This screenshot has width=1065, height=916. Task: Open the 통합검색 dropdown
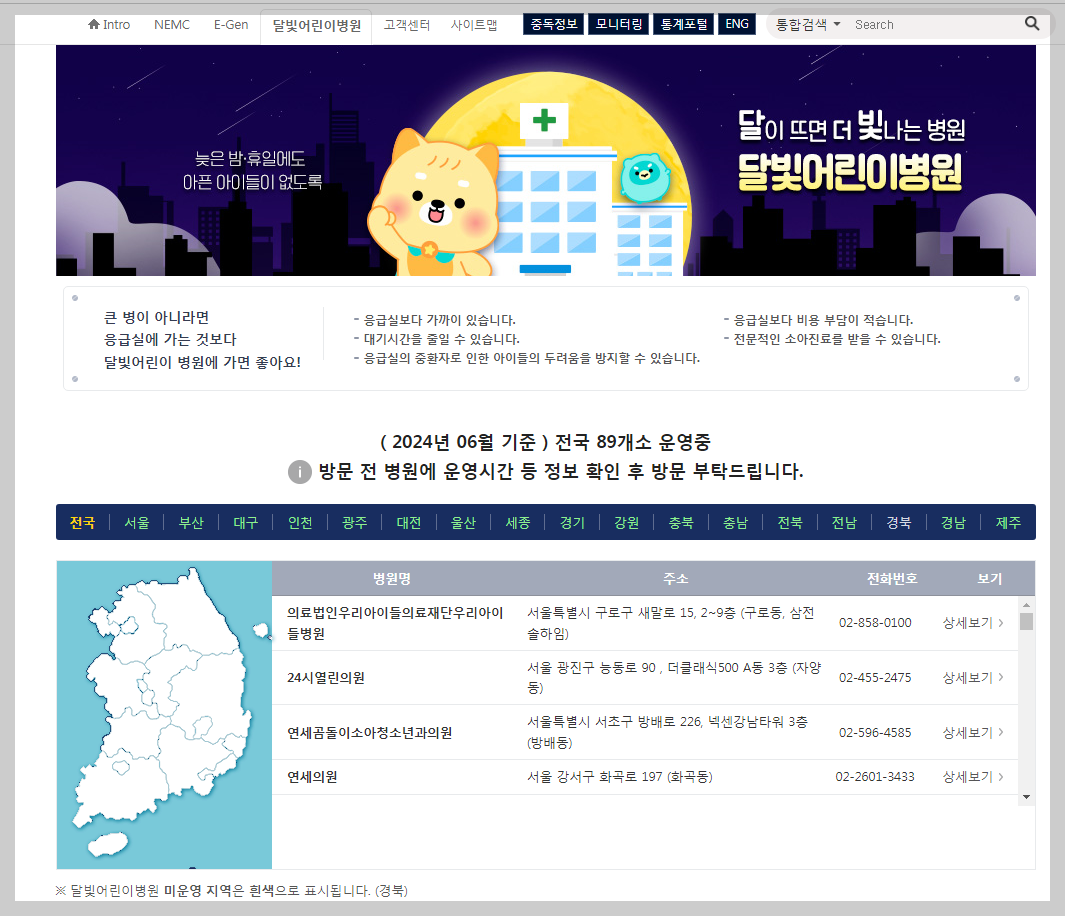point(808,24)
